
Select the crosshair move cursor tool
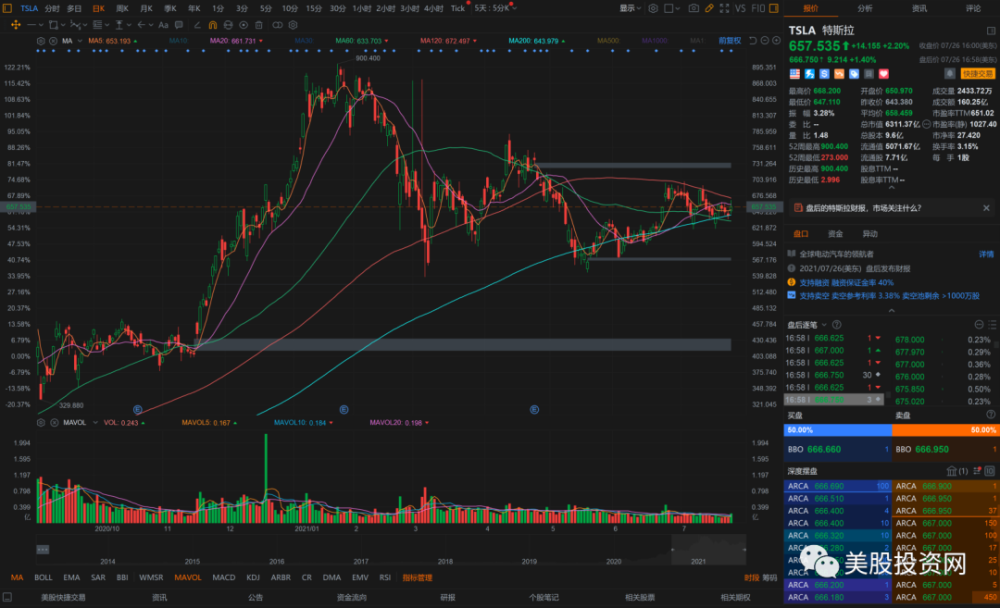(16, 25)
